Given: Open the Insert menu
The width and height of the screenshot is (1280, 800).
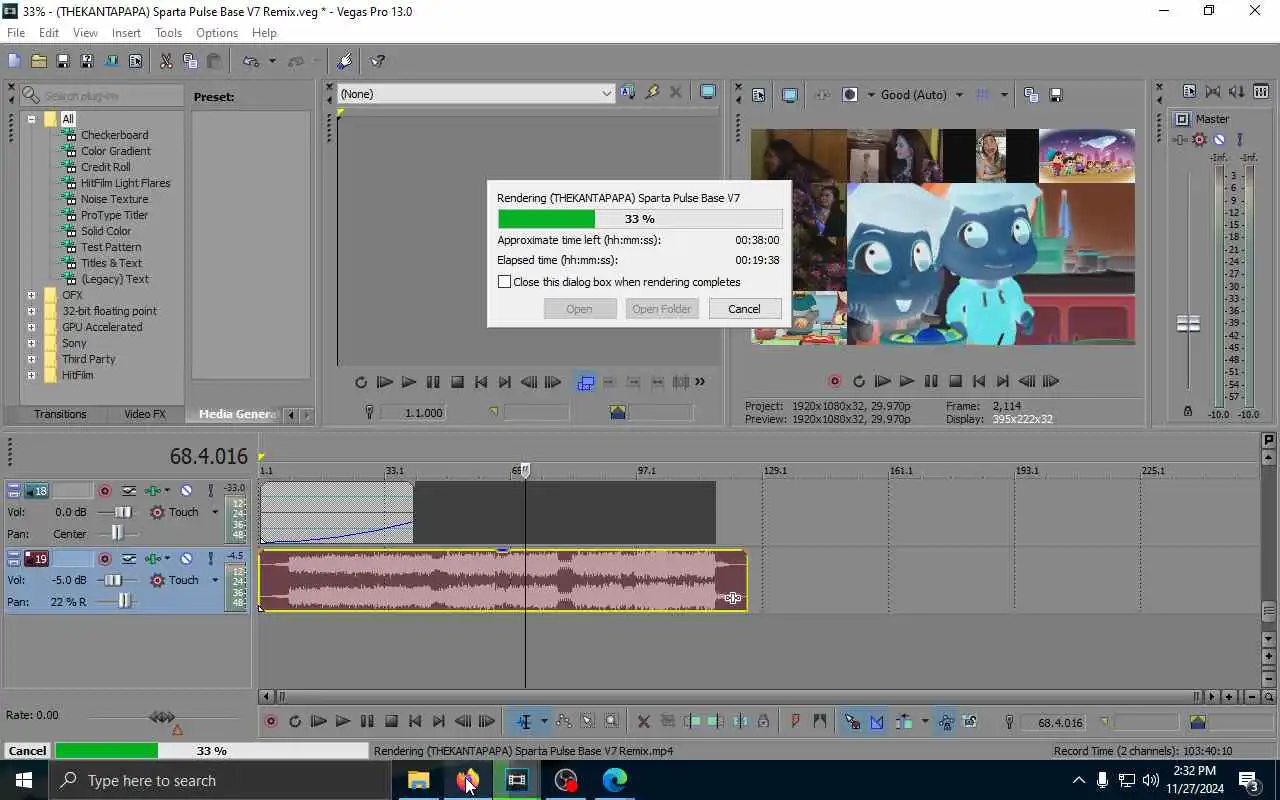Looking at the screenshot, I should point(126,33).
